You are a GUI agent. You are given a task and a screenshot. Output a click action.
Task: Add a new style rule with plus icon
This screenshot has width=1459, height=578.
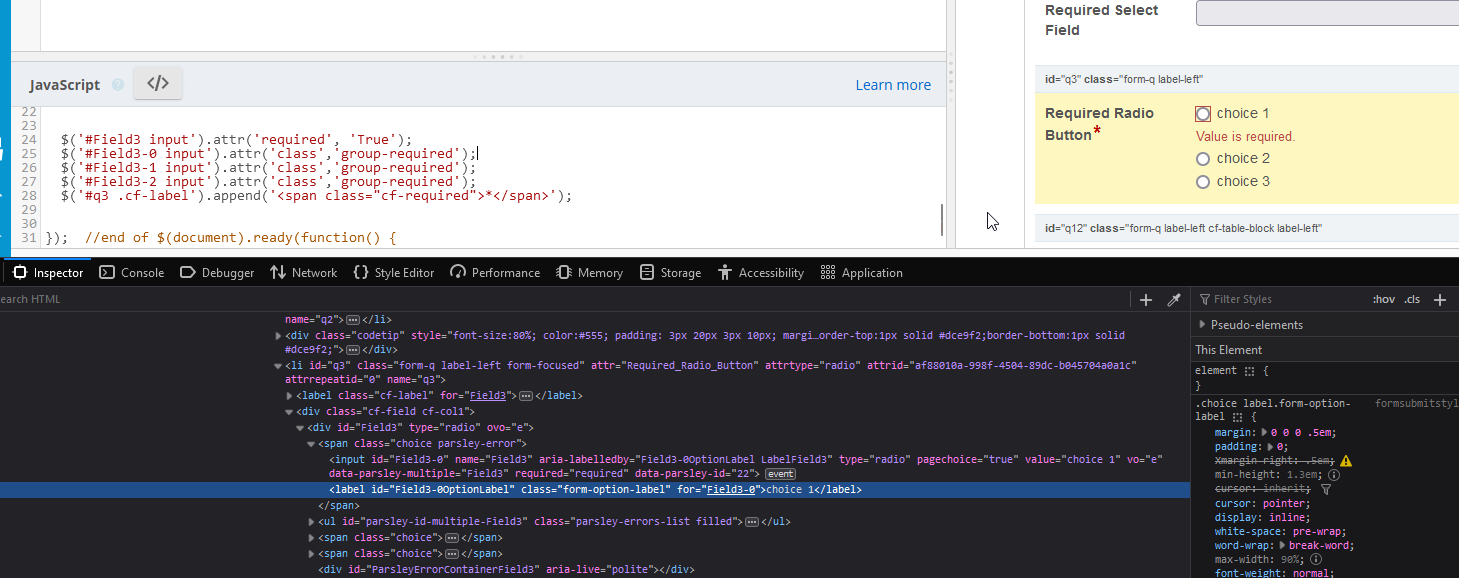1440,299
